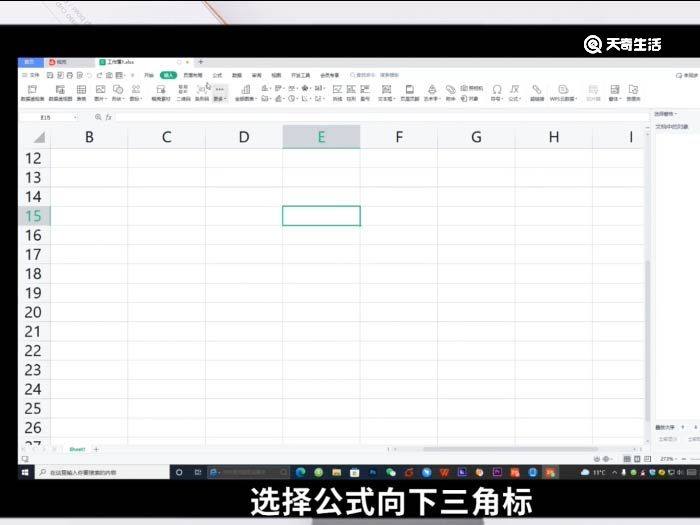Open WPS Office icon on taskbar

click(x=444, y=472)
